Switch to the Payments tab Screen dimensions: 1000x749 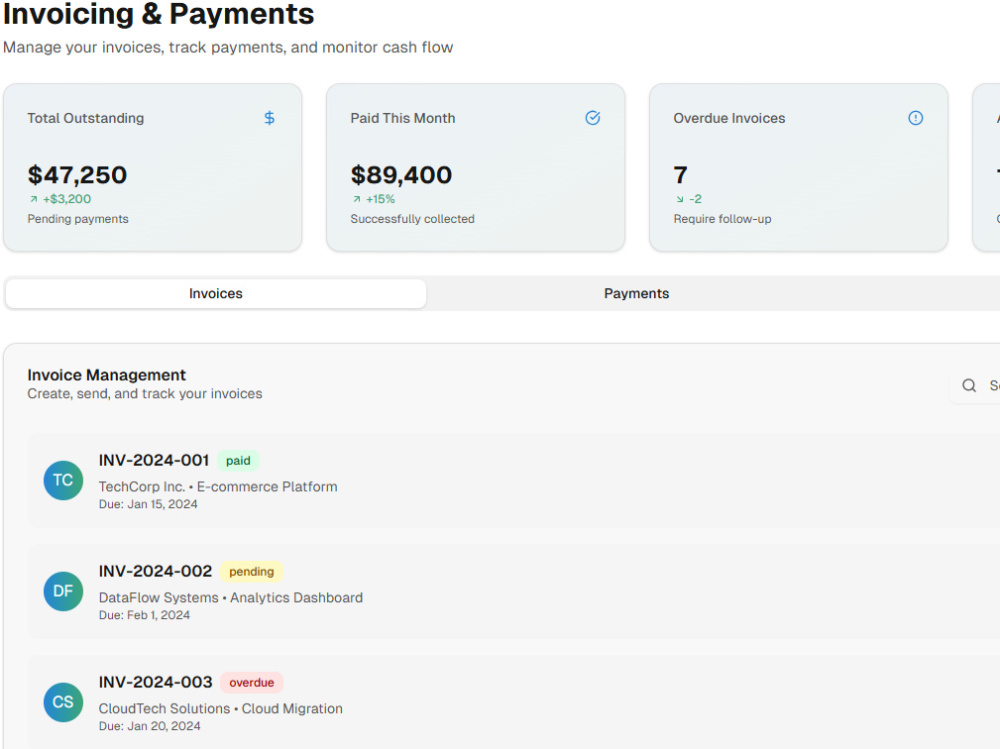pyautogui.click(x=636, y=293)
